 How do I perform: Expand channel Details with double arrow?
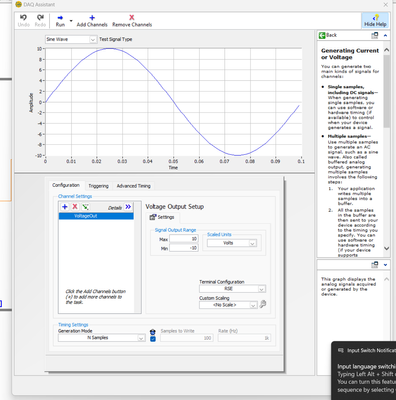(128, 207)
